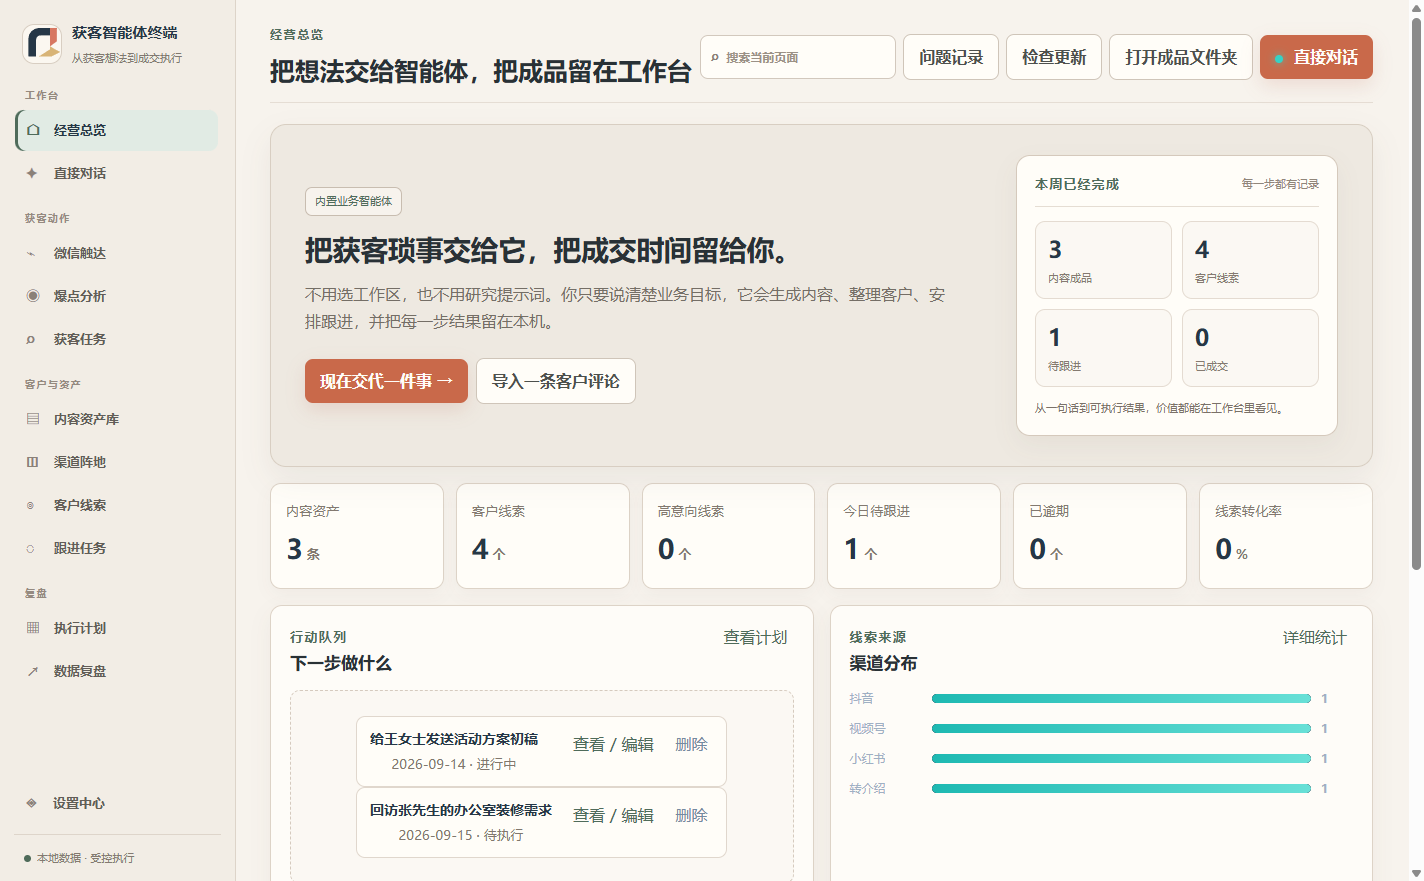This screenshot has height=881, width=1424.
Task: Click the grid icon beside 执行计划
Action: tap(33, 628)
